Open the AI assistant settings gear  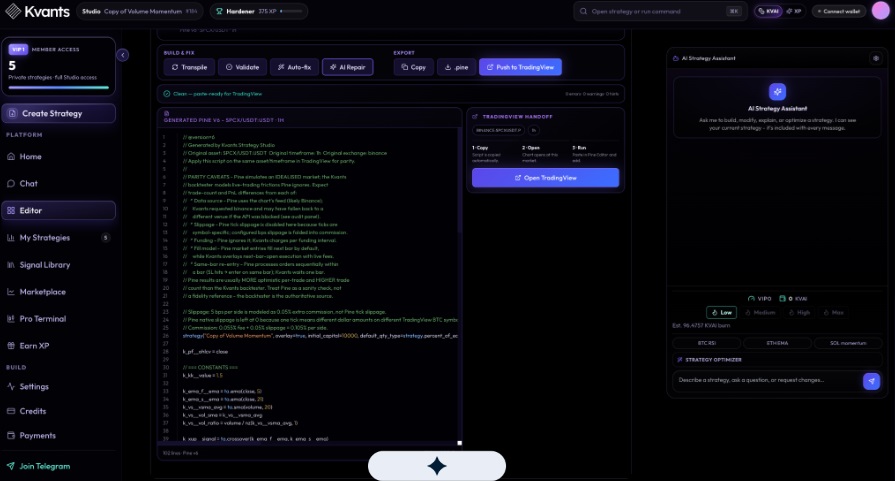click(x=876, y=58)
